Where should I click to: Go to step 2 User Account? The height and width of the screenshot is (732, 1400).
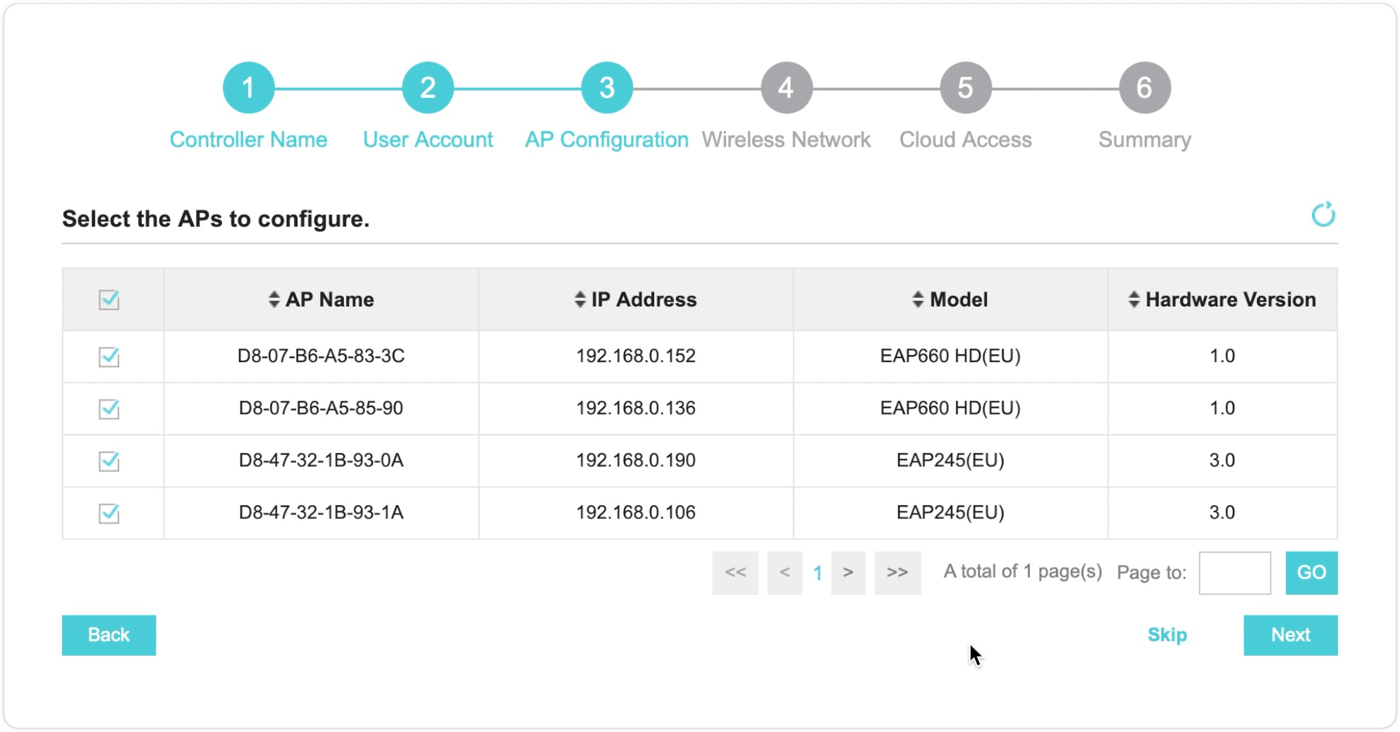click(427, 88)
